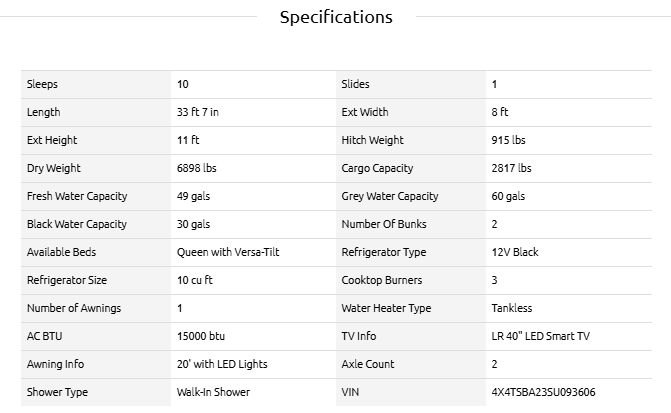The width and height of the screenshot is (671, 413).
Task: Click the Sleeps label cell
Action: 43,84
